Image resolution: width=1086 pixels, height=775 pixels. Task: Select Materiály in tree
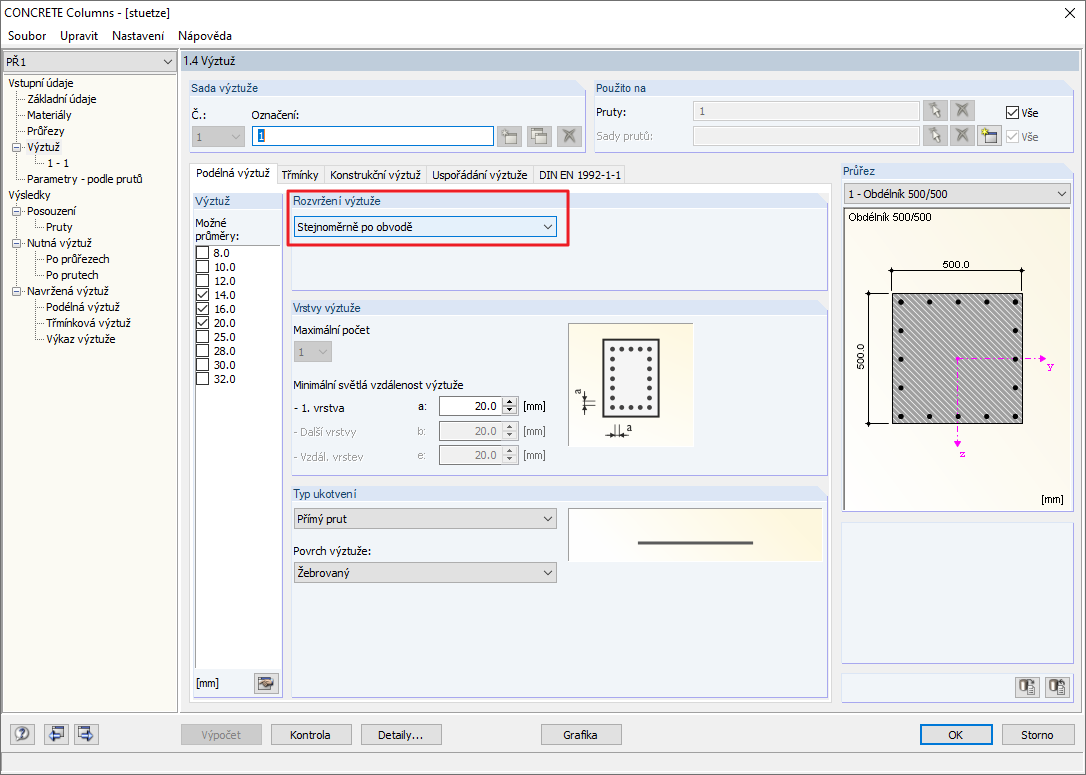(49, 115)
